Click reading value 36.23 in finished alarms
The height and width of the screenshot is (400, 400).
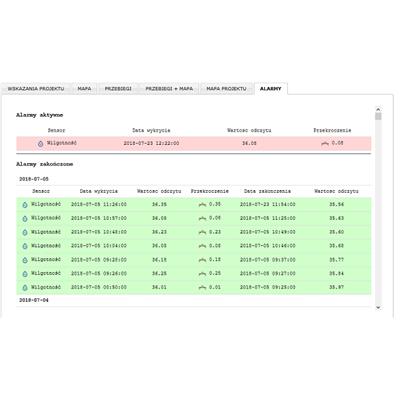tap(159, 232)
